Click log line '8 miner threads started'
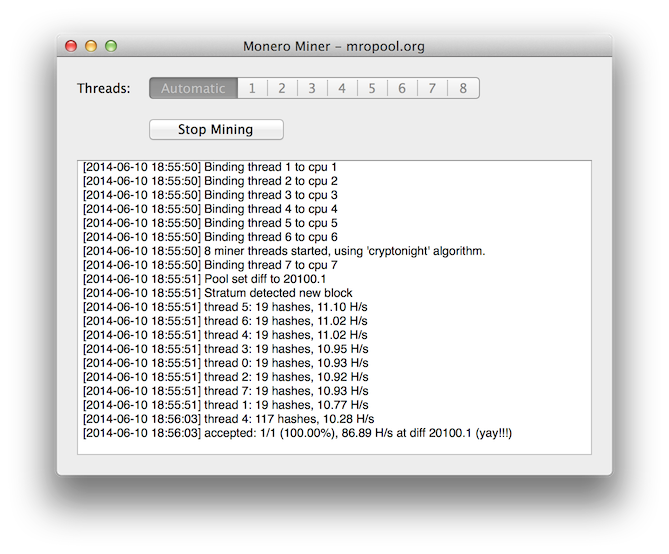This screenshot has width=669, height=554. [x=284, y=251]
